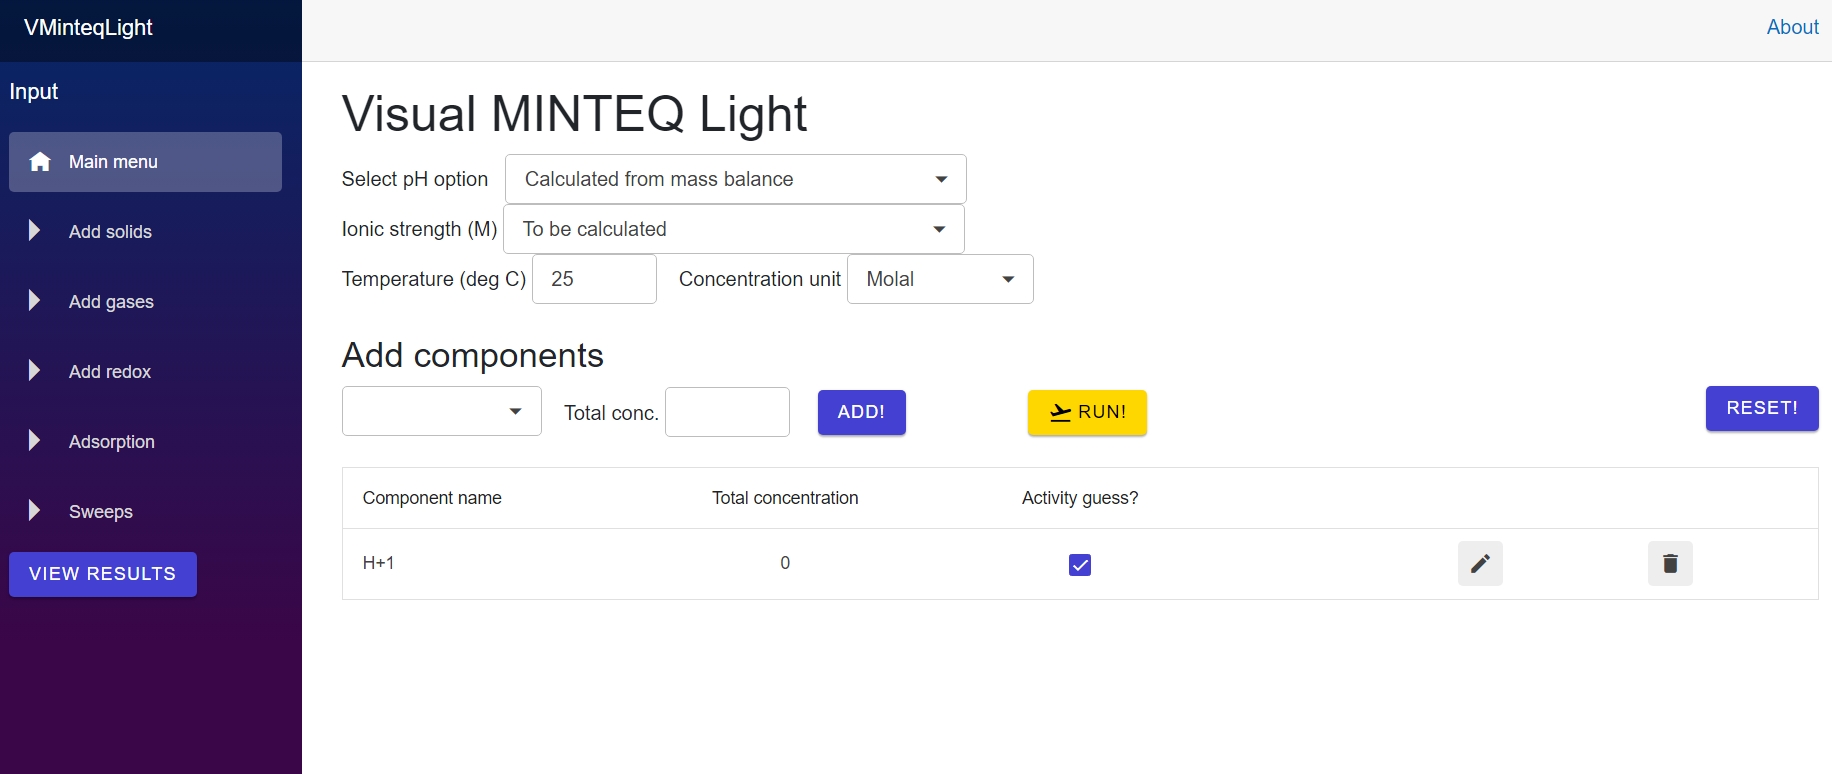Click the arrow icon next to Sweeps

[35, 511]
